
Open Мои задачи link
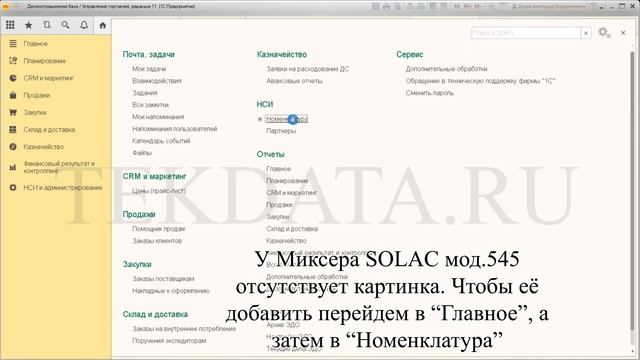(149, 69)
